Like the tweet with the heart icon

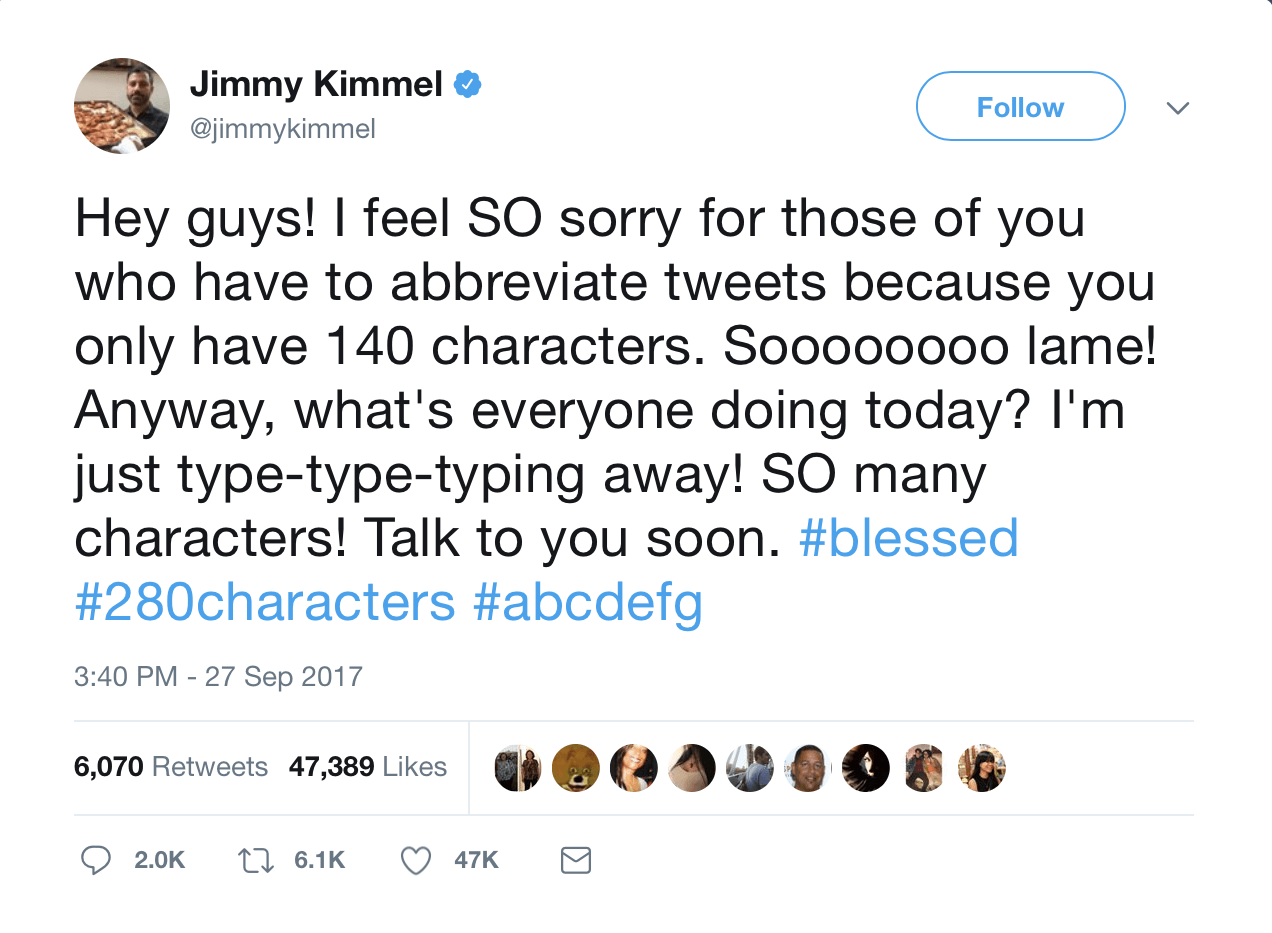coord(415,860)
